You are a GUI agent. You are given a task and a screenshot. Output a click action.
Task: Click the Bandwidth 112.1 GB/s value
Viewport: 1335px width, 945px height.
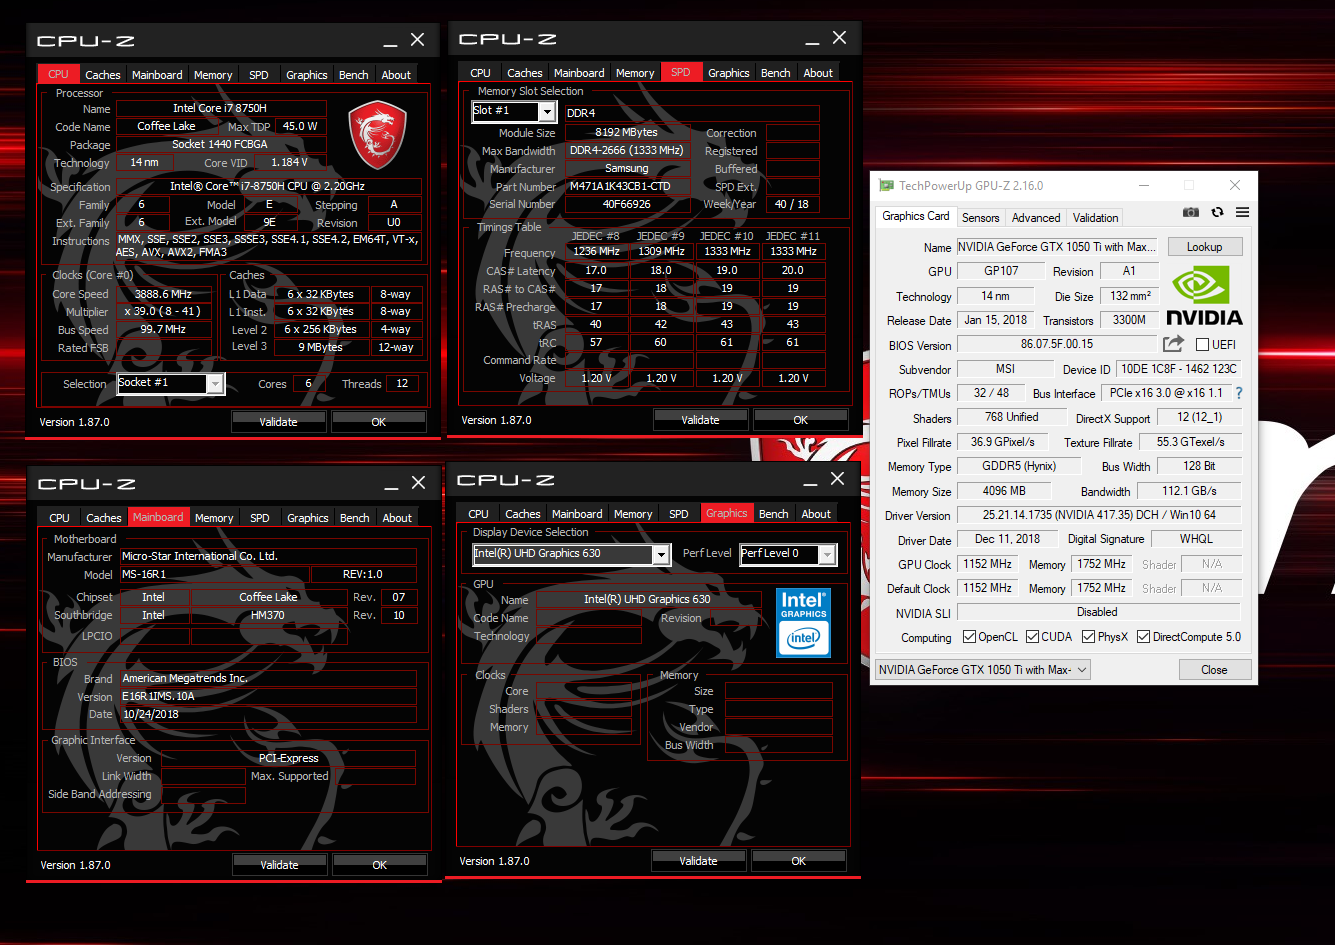pos(1189,491)
